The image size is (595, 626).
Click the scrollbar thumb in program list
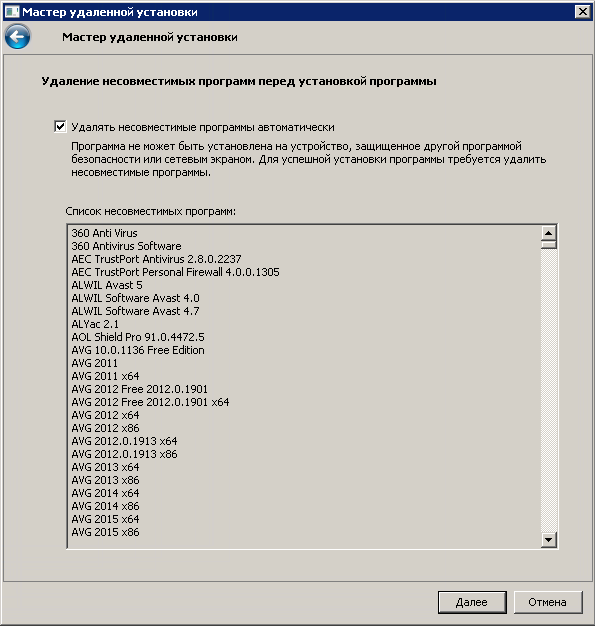[x=549, y=244]
